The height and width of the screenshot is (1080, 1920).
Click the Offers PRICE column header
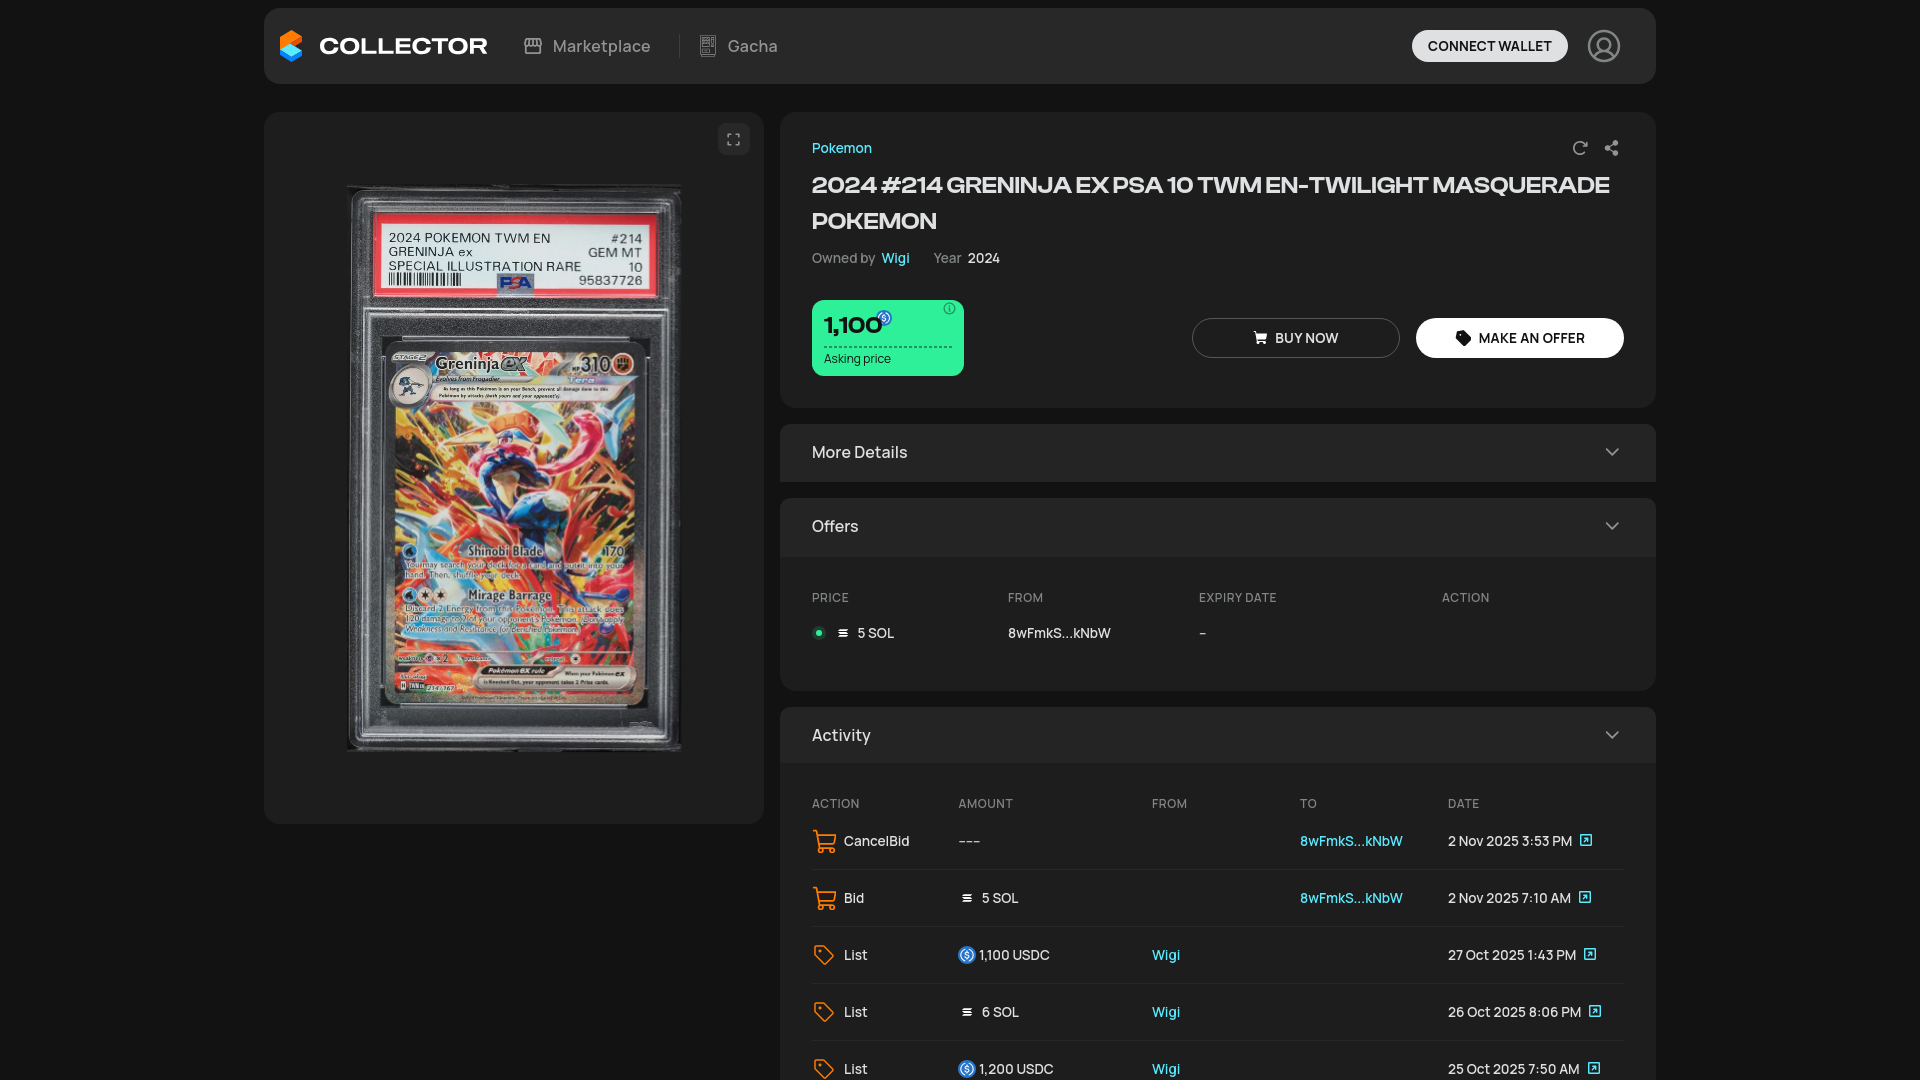(x=830, y=598)
